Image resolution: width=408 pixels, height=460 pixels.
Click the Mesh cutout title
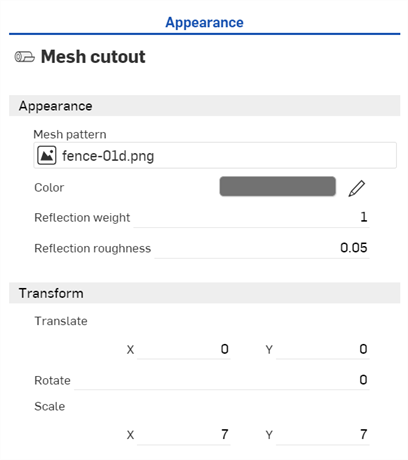[93, 57]
